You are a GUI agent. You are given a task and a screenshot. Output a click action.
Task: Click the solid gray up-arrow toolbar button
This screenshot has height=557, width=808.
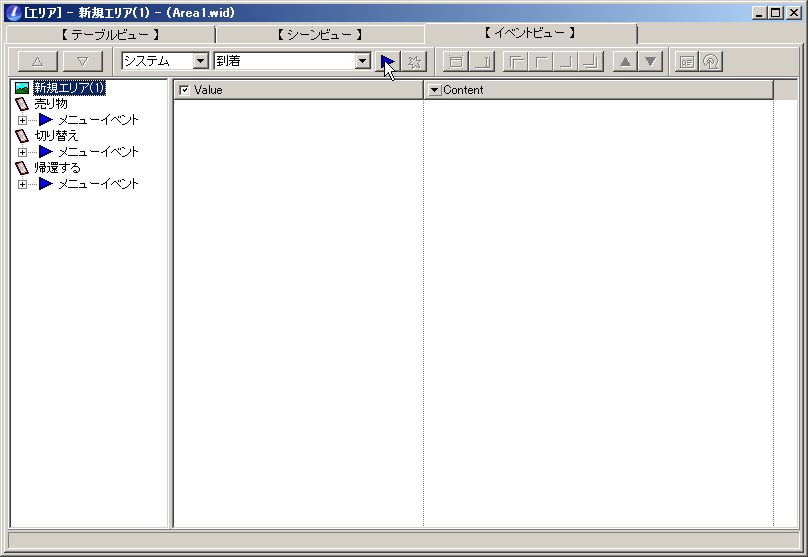(x=625, y=62)
